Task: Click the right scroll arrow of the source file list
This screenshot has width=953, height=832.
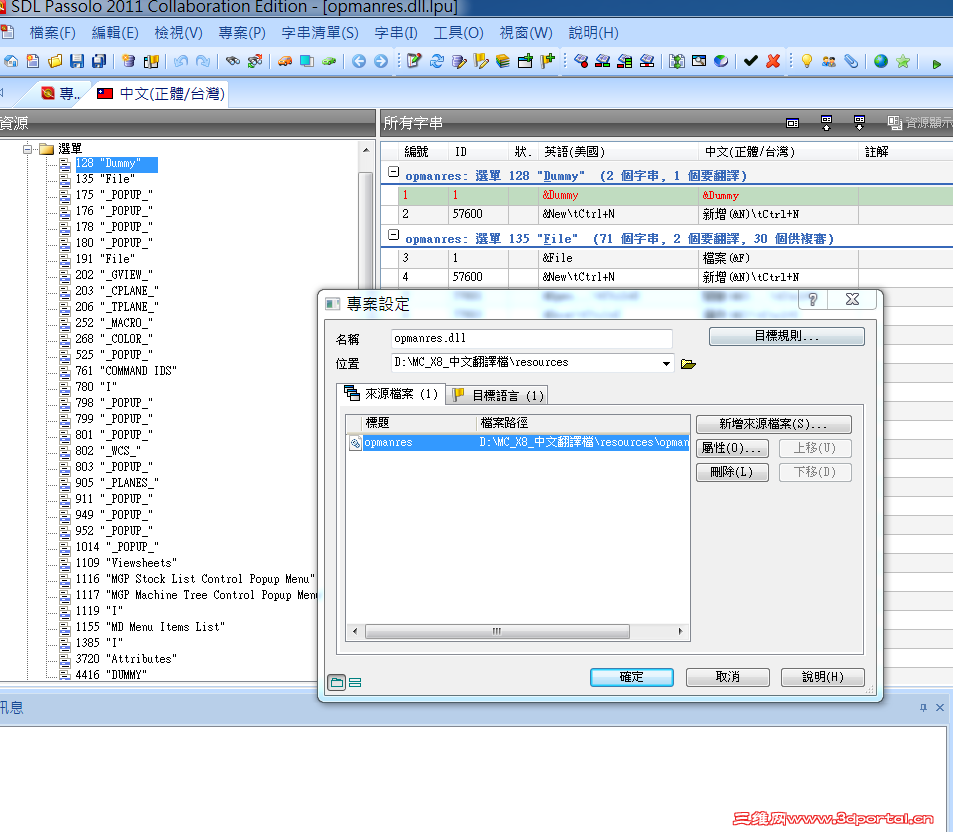Action: click(x=680, y=631)
